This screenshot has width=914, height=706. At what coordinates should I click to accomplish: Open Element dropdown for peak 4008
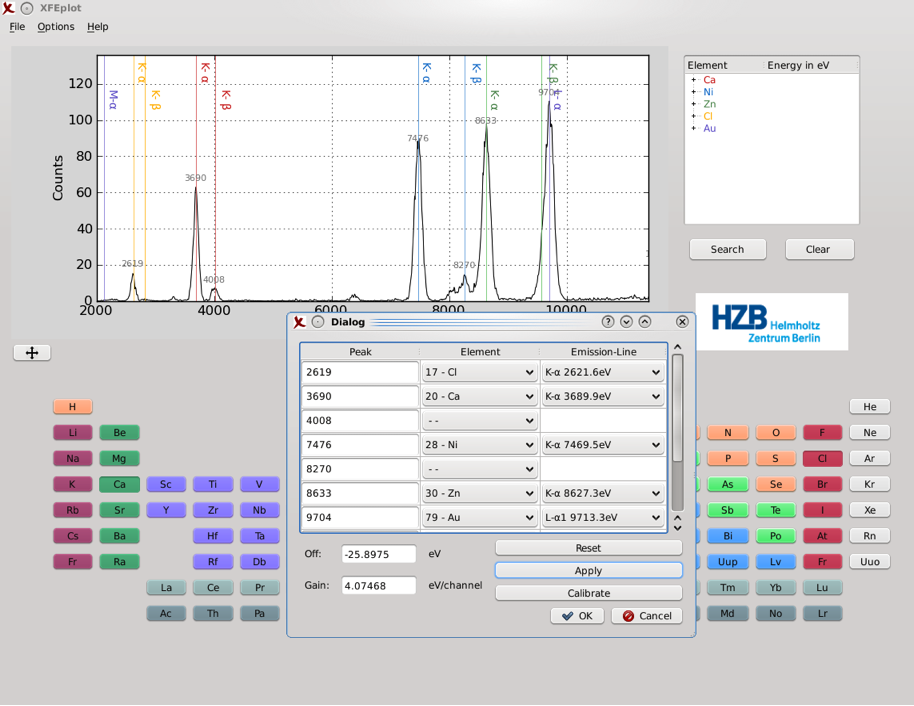pos(479,421)
